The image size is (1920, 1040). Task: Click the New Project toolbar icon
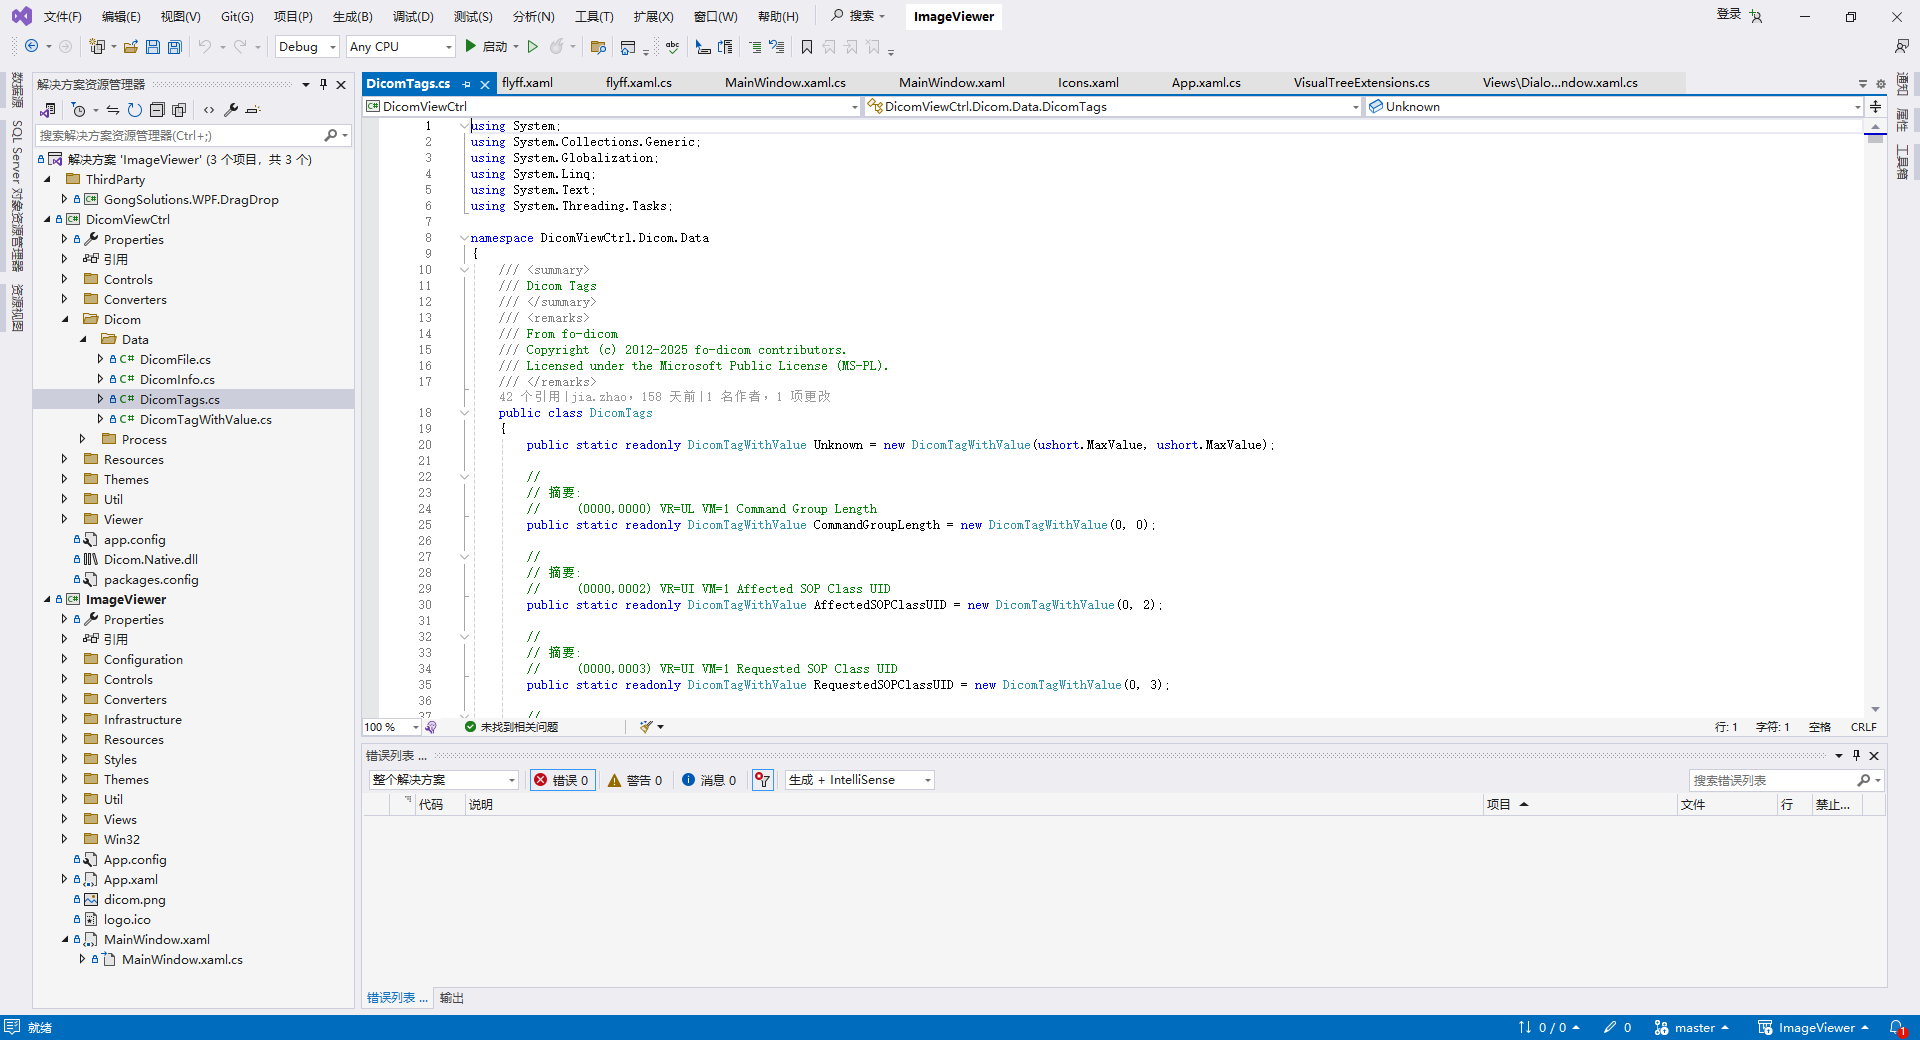[x=97, y=47]
